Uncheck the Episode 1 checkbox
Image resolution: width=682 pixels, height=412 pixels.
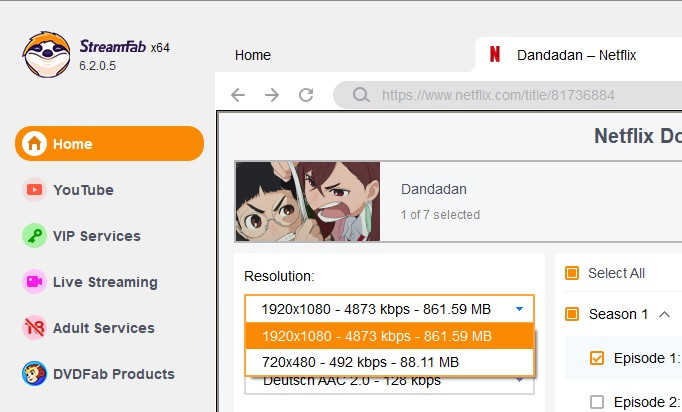coord(597,358)
